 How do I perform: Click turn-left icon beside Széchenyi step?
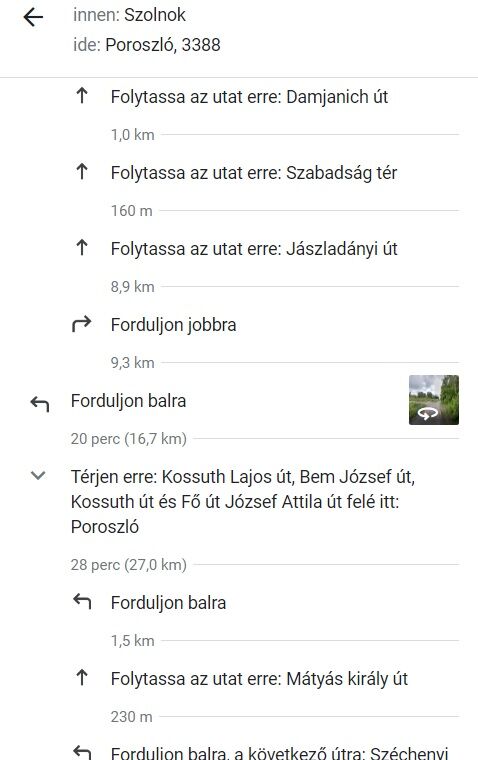click(82, 752)
